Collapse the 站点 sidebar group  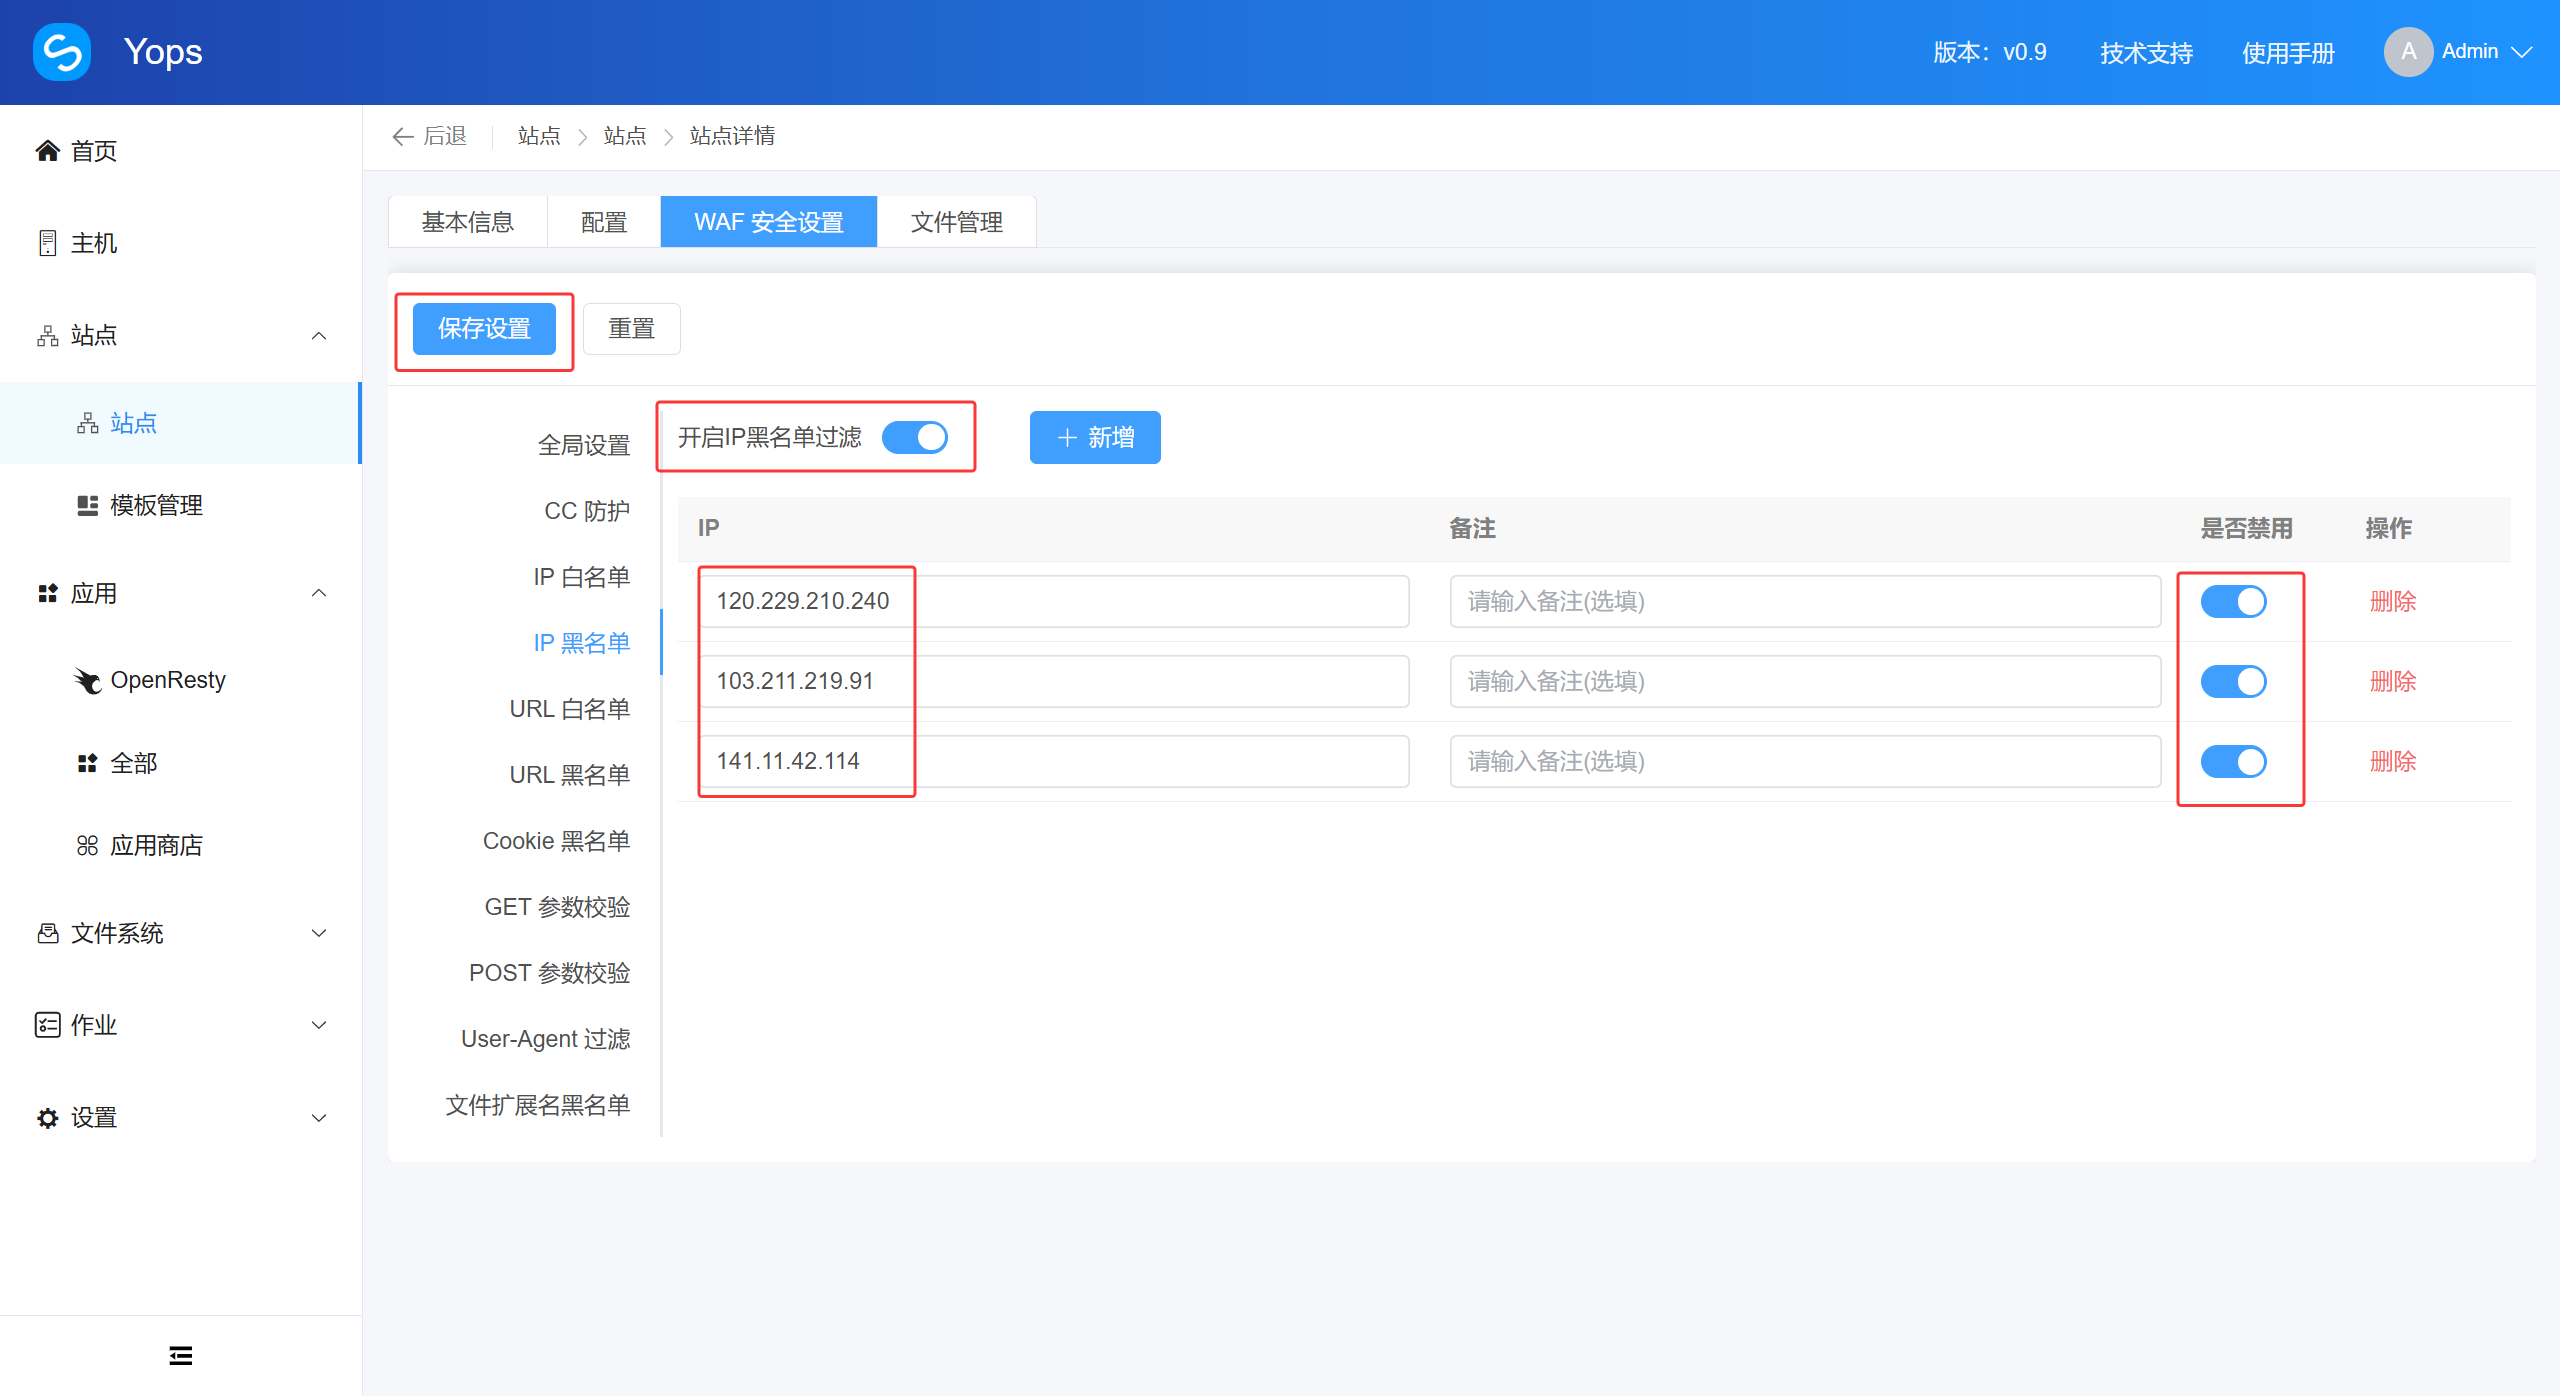(319, 335)
